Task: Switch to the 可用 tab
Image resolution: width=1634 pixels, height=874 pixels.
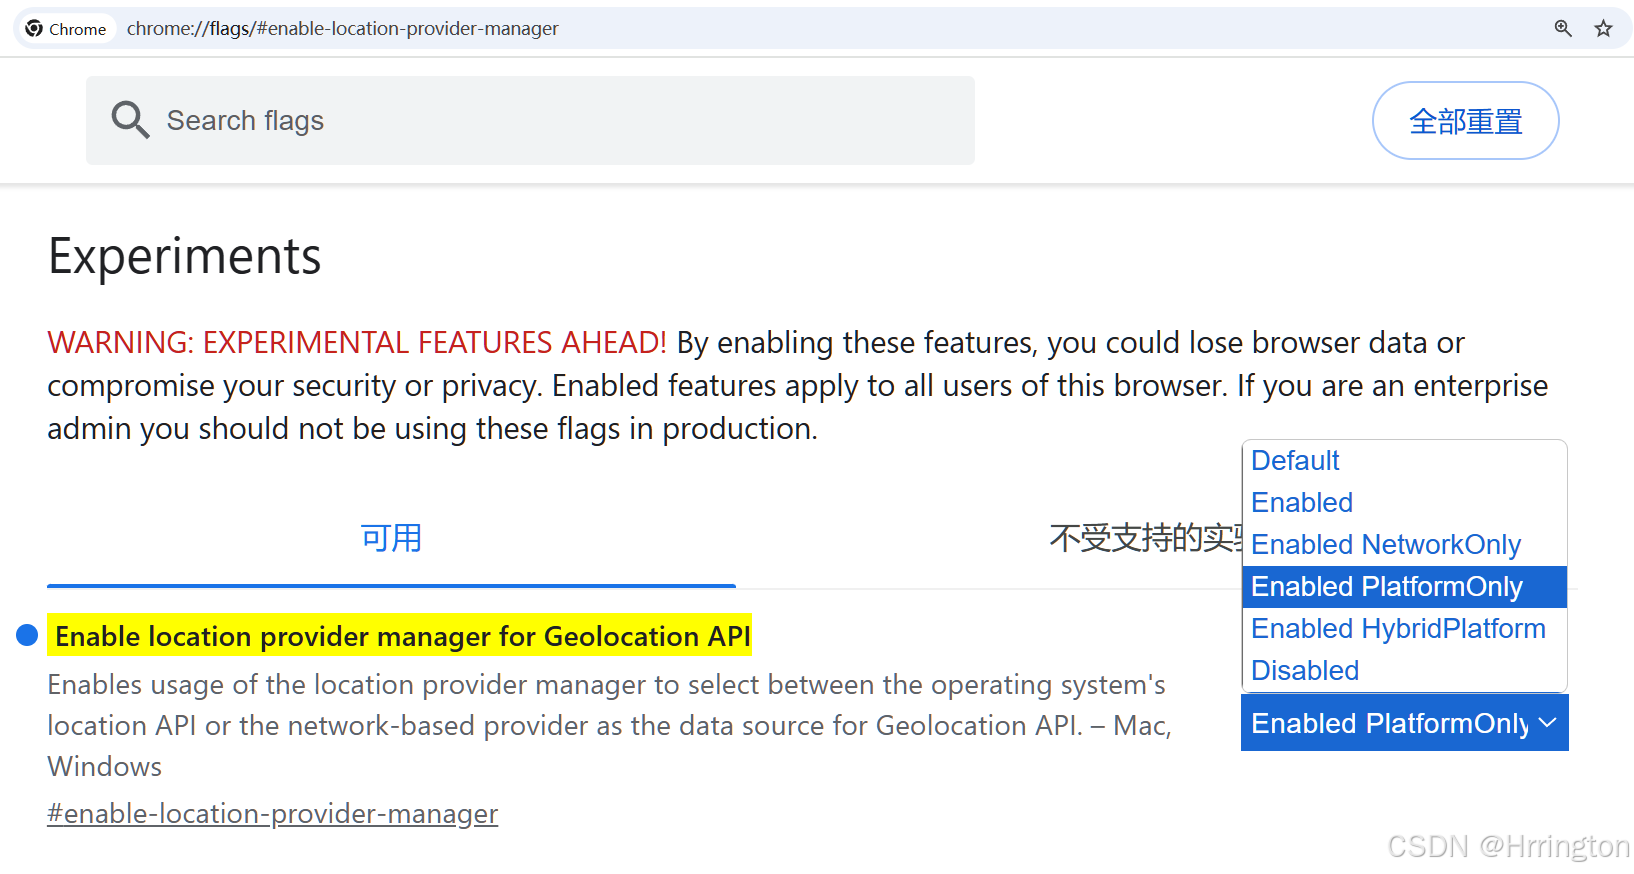Action: click(x=391, y=538)
